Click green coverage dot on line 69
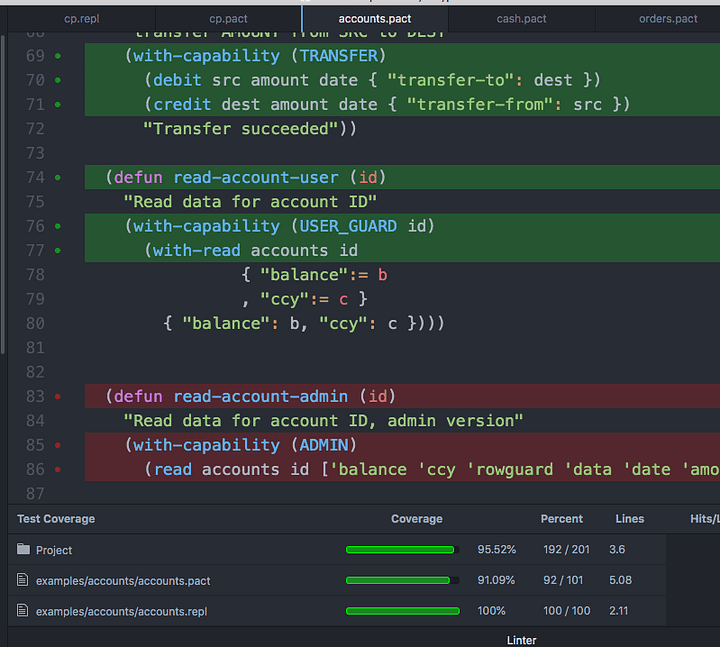Image resolution: width=720 pixels, height=647 pixels. coord(58,56)
